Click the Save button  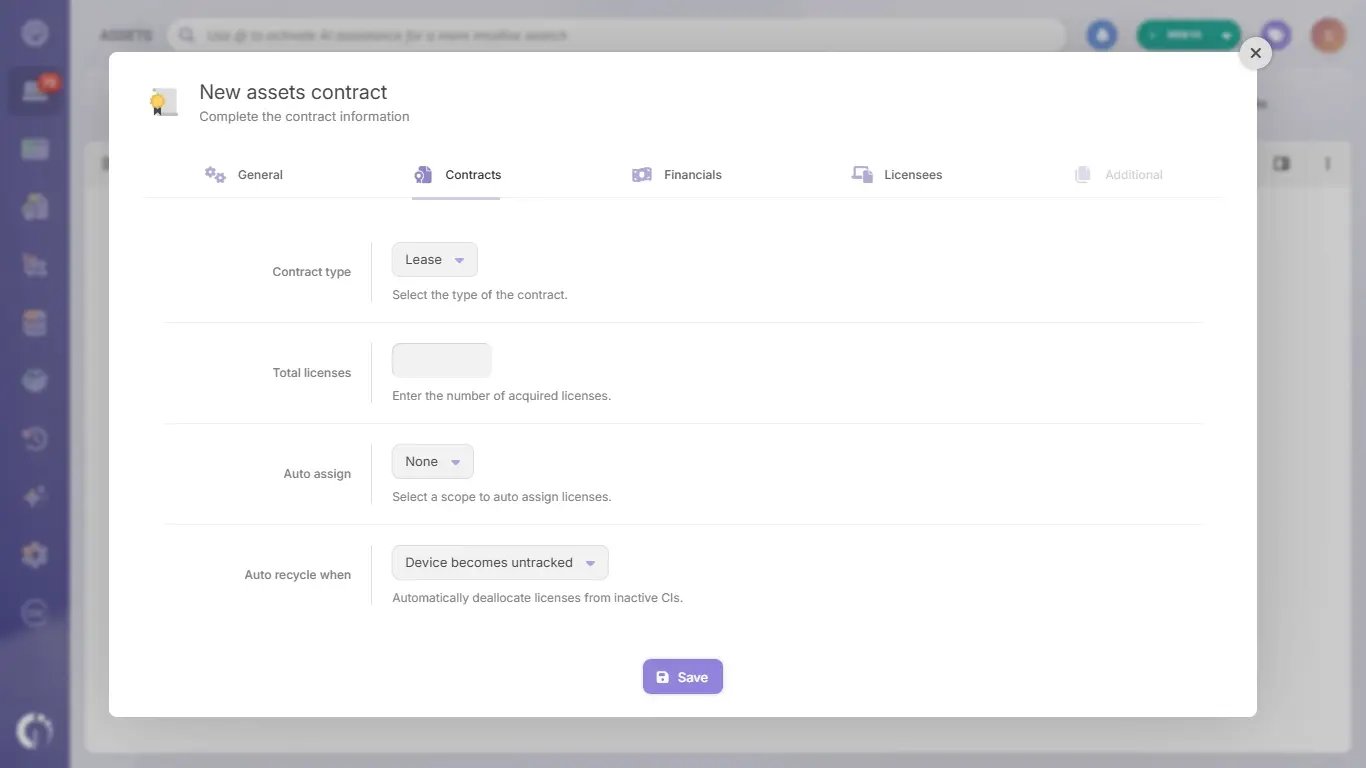coord(683,677)
